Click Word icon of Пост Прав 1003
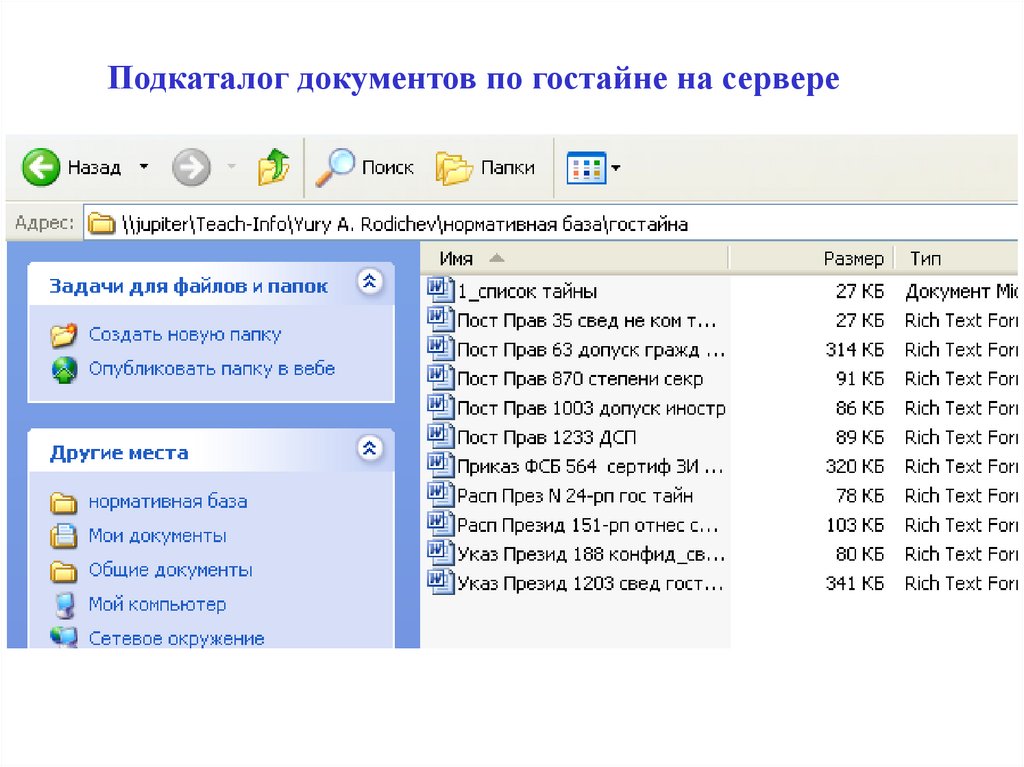Viewport: 1024px width, 767px height. tap(440, 407)
